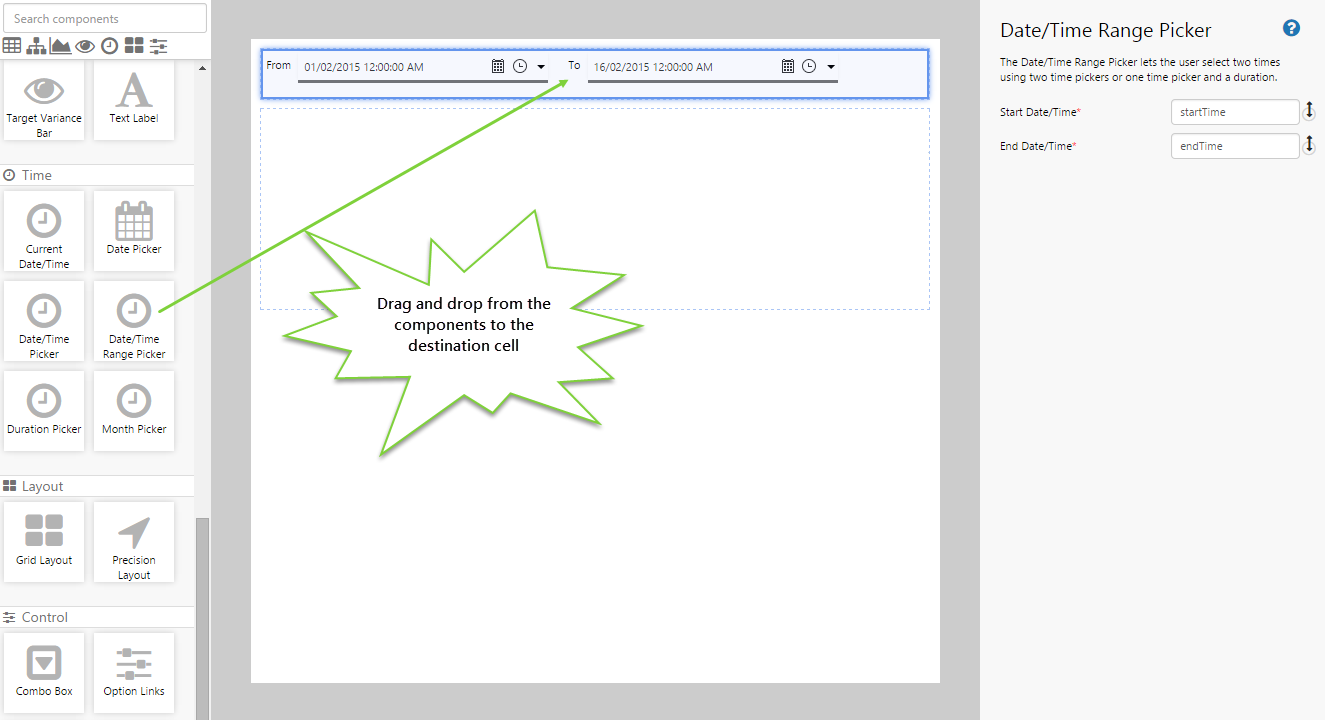The height and width of the screenshot is (720, 1326).
Task: Collapse the Layout section header
Action: click(x=42, y=486)
